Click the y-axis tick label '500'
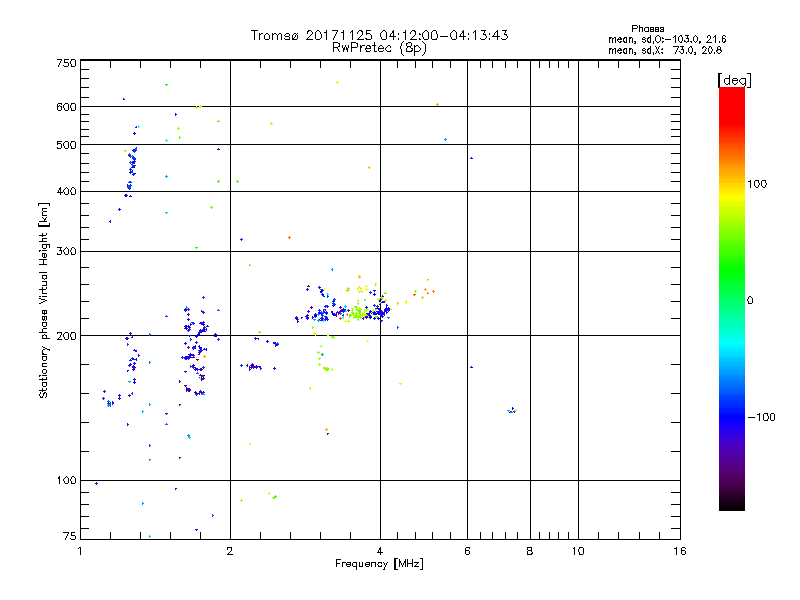This screenshot has width=800, height=600. [66, 145]
